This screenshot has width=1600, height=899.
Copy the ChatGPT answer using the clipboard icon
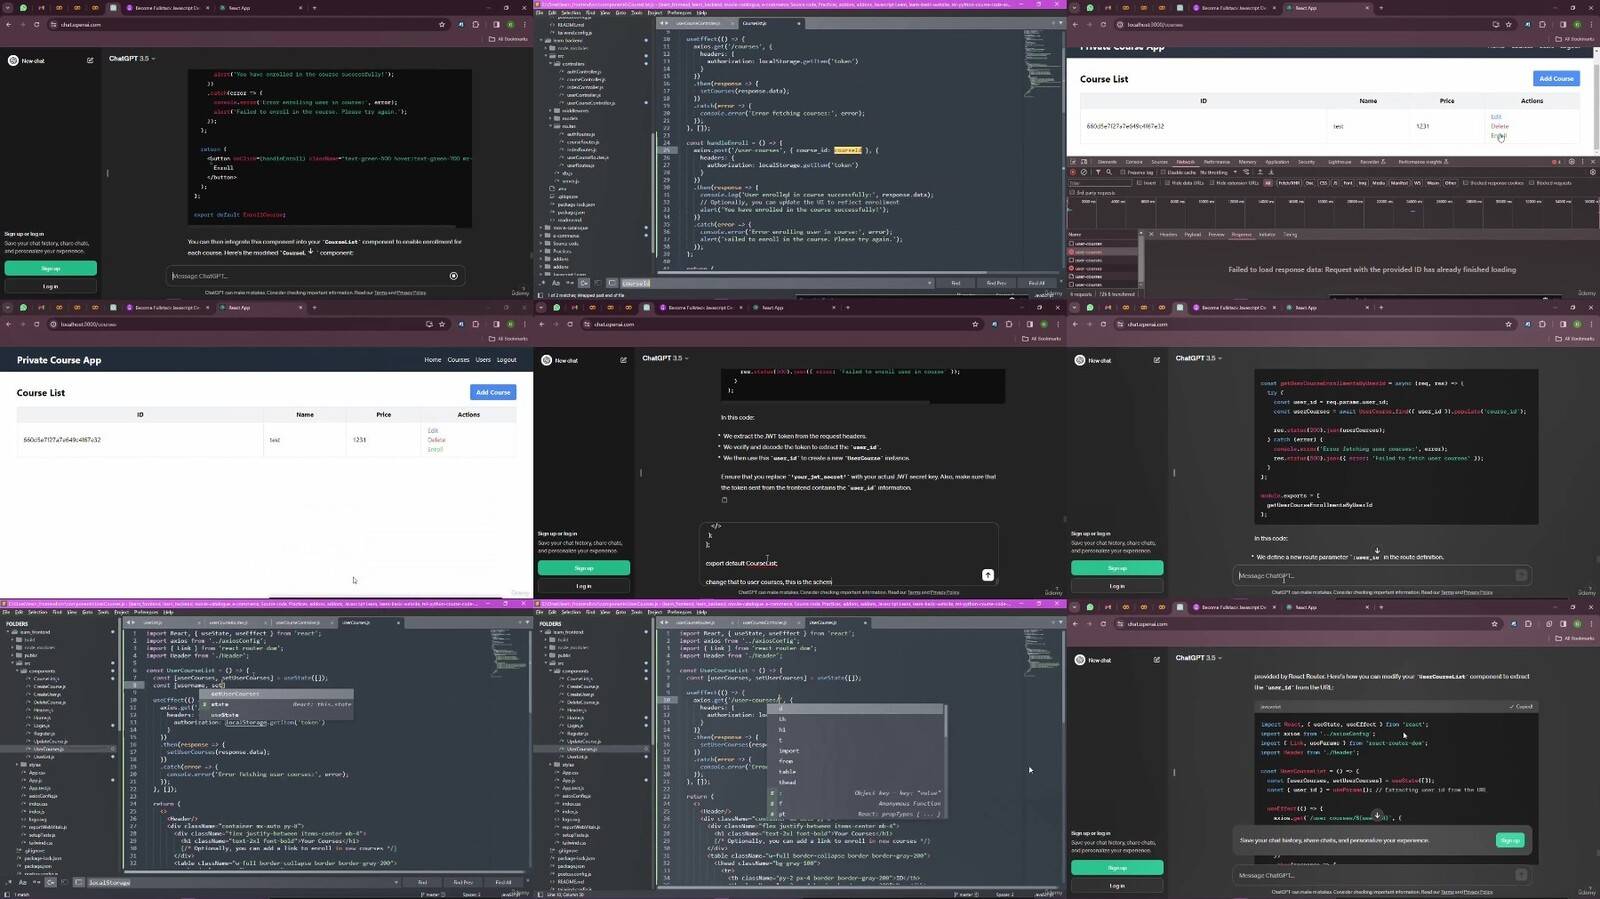click(x=724, y=500)
